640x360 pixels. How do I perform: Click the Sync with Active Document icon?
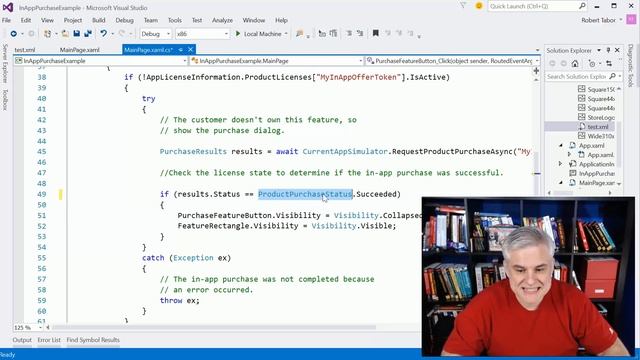tap(609, 63)
